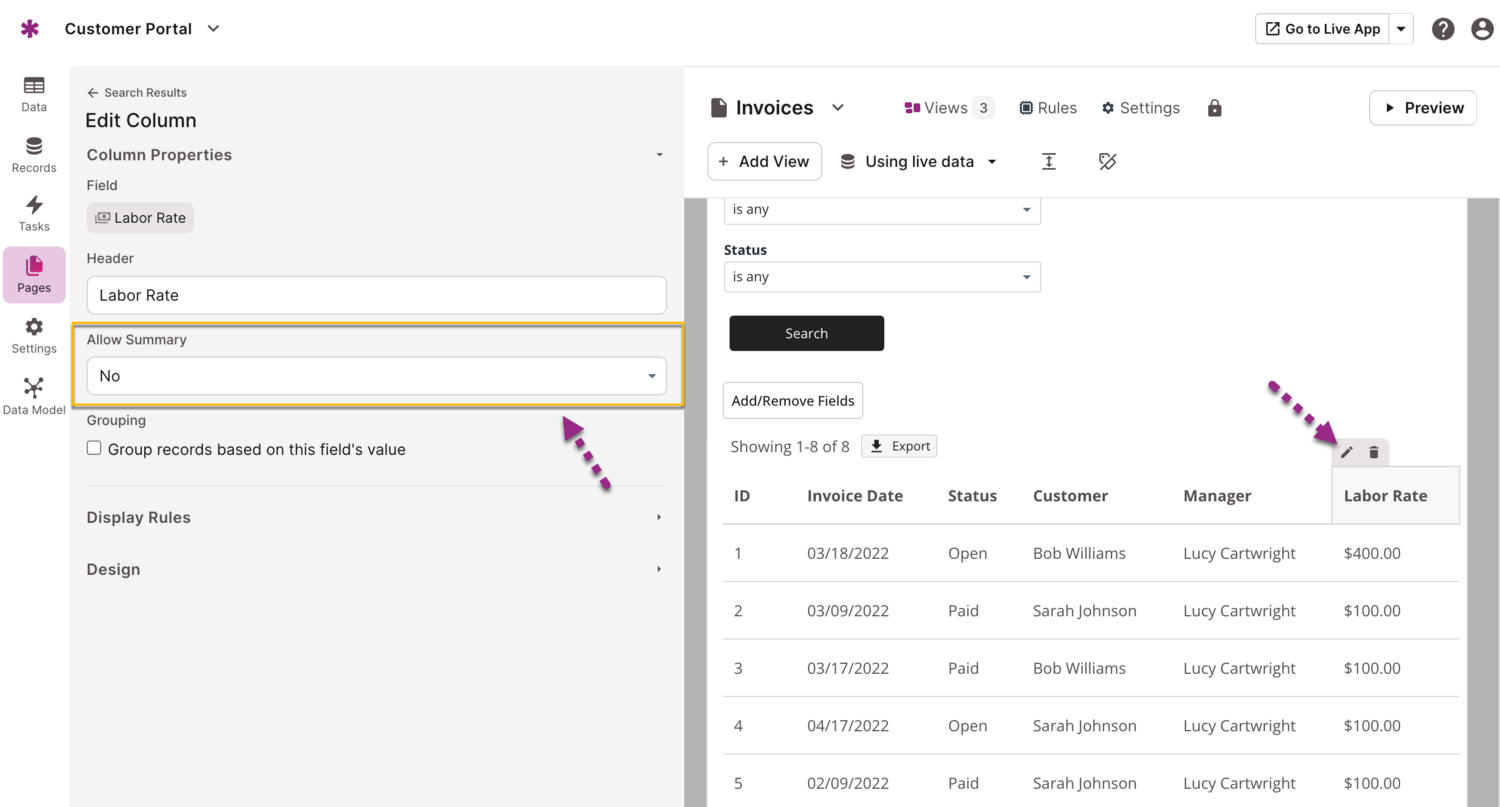1500x807 pixels.
Task: Click the lock icon next to Settings
Action: (1214, 108)
